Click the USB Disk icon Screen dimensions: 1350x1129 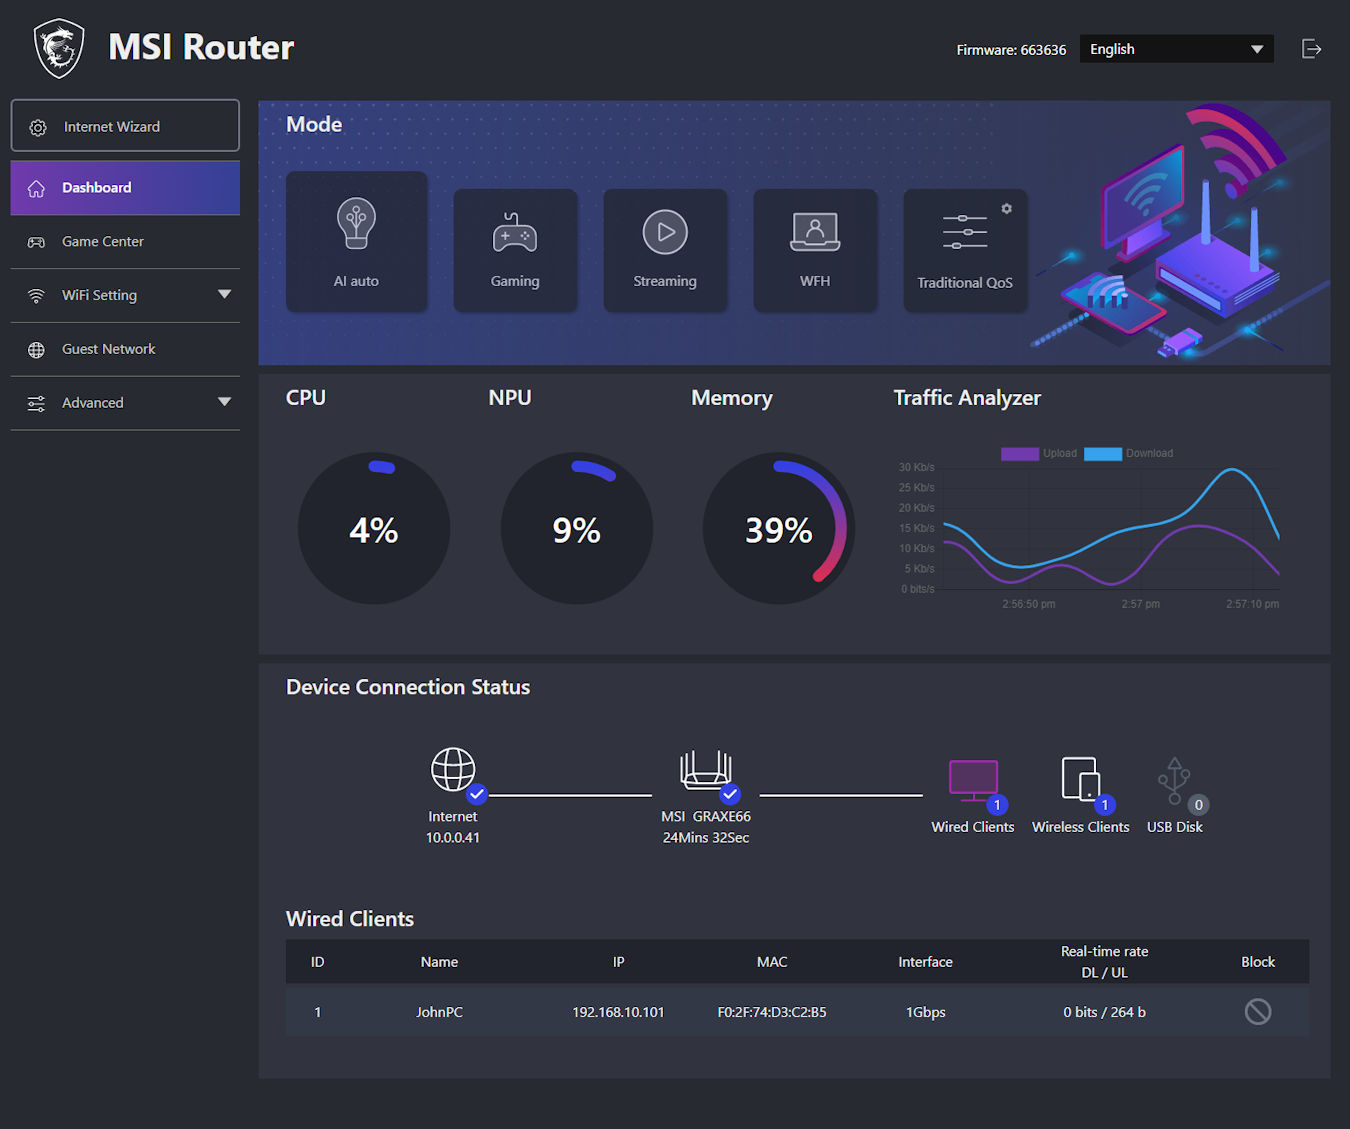pos(1174,781)
